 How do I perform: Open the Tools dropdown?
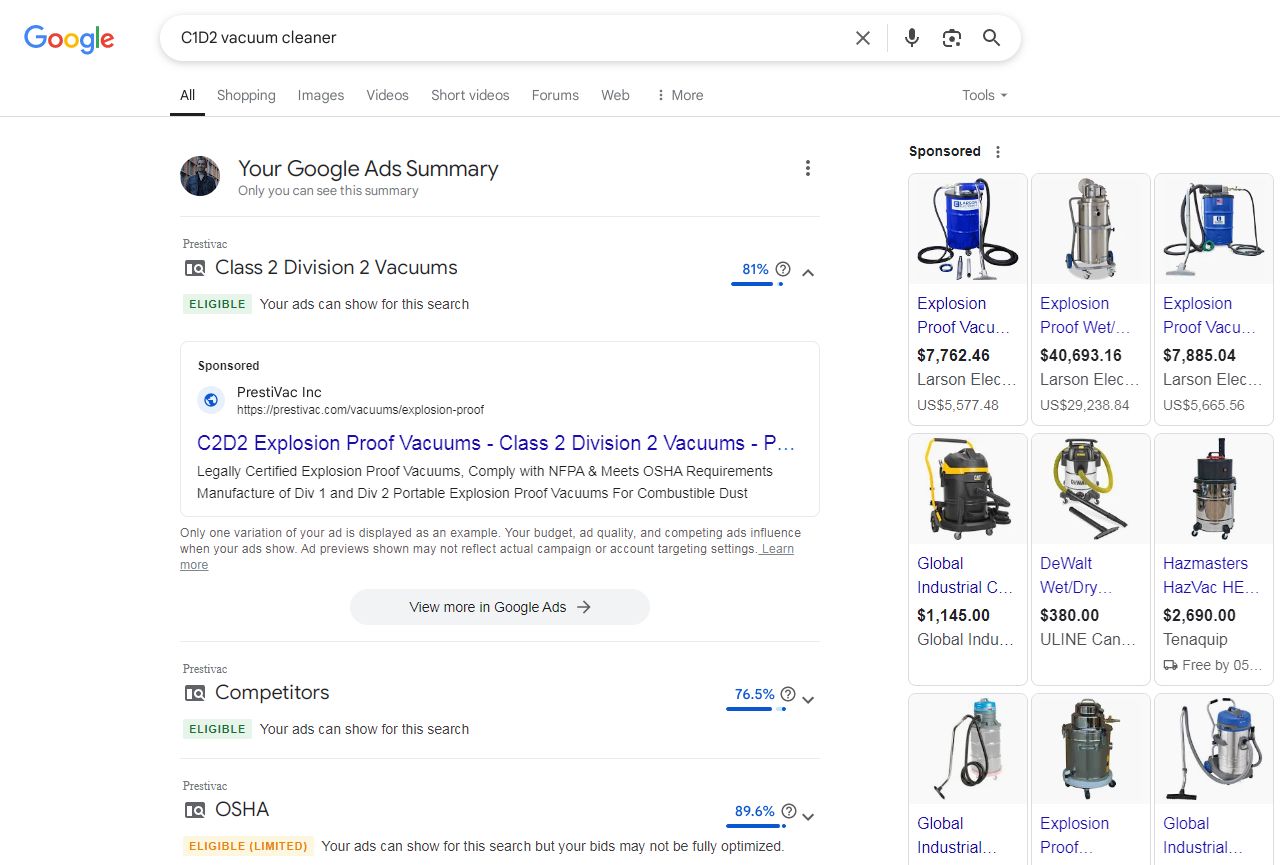coord(984,95)
